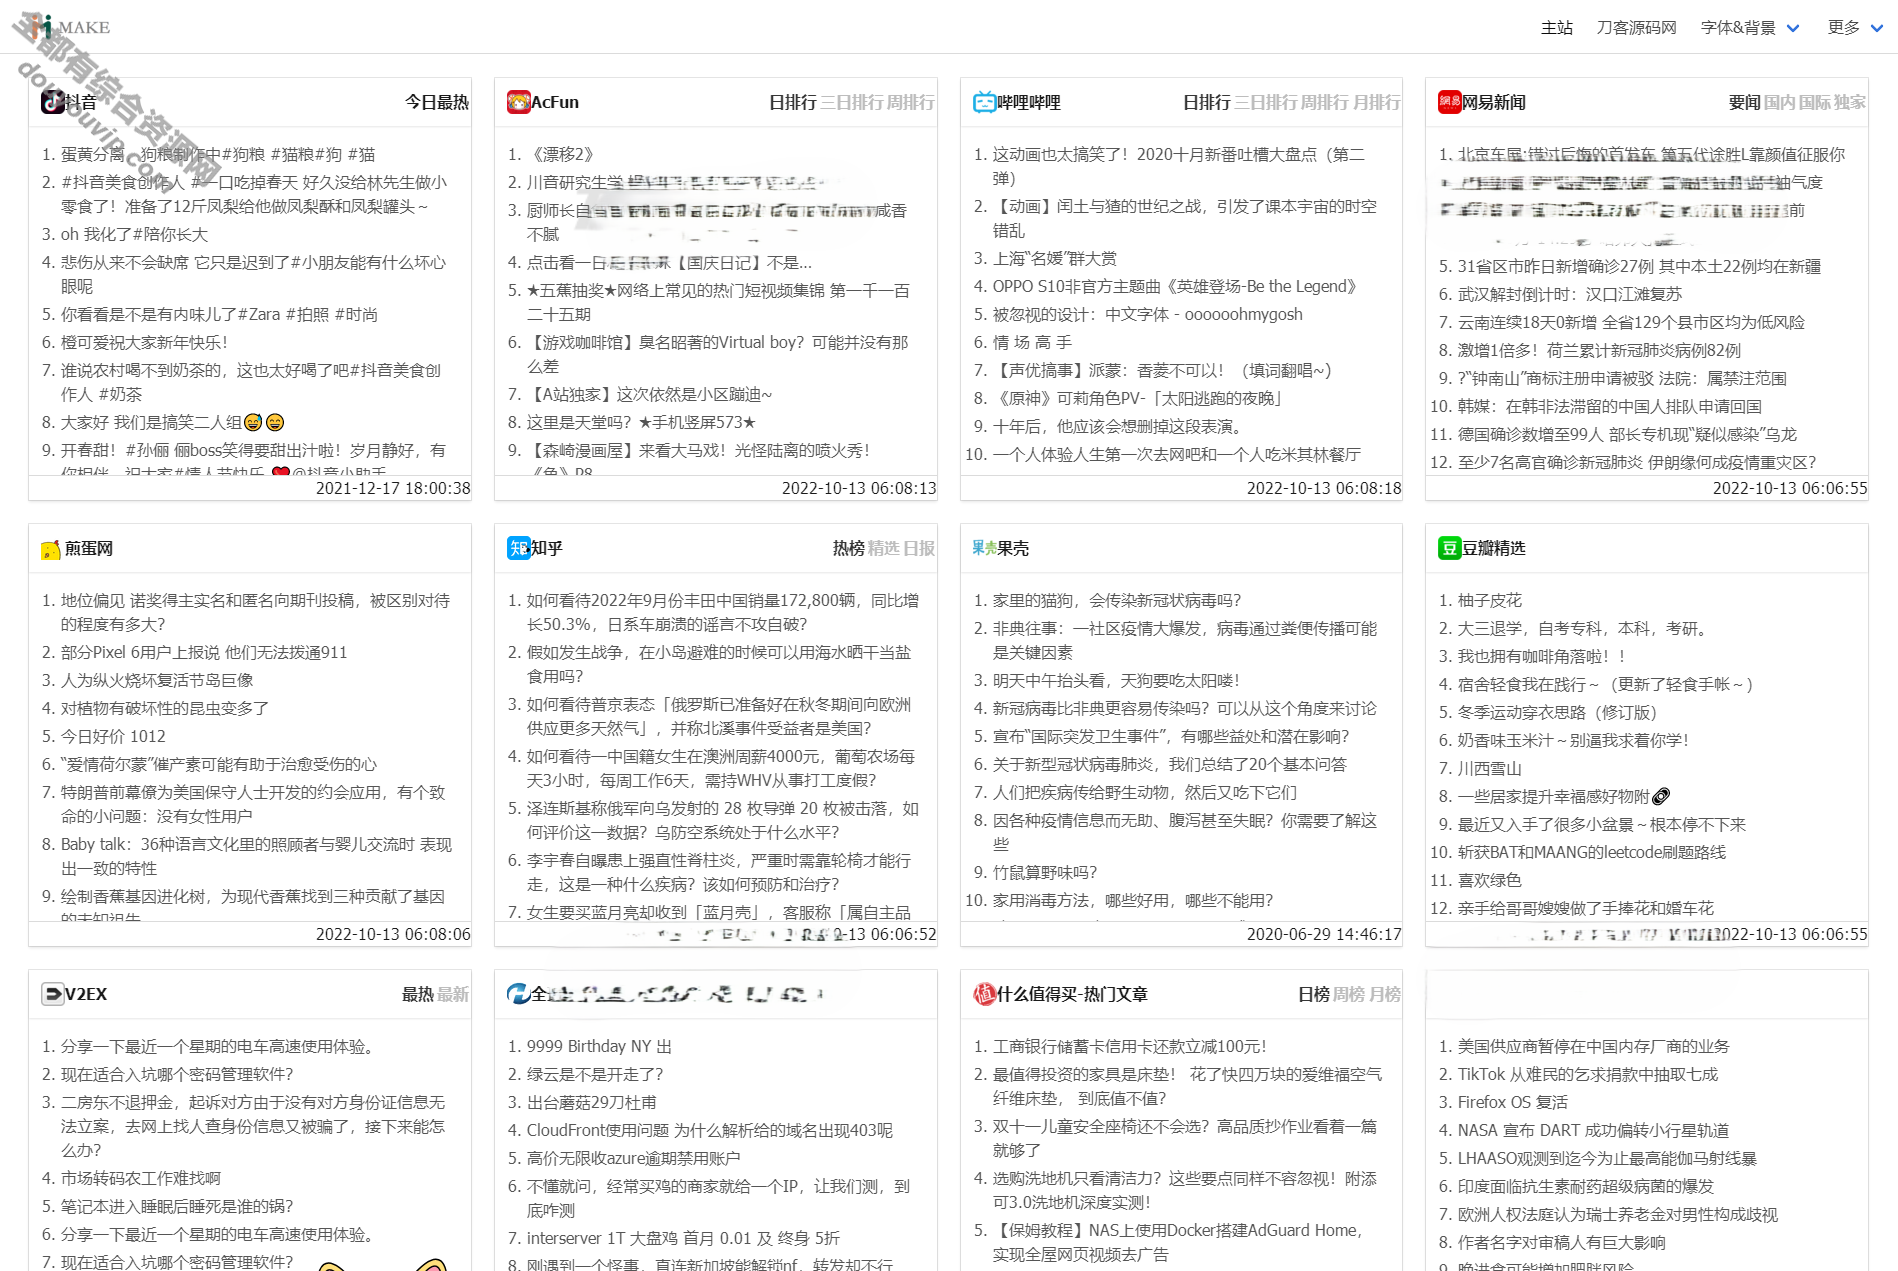Expand the 更多 dropdown arrow
Image resolution: width=1898 pixels, height=1271 pixels.
point(1877,28)
